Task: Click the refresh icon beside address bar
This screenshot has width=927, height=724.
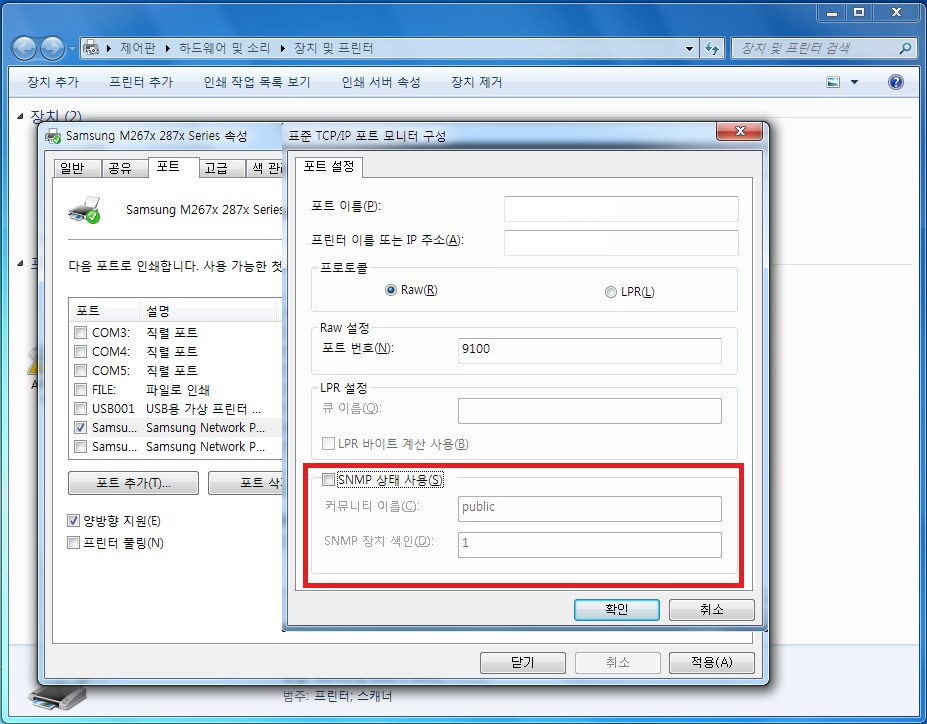Action: [712, 48]
